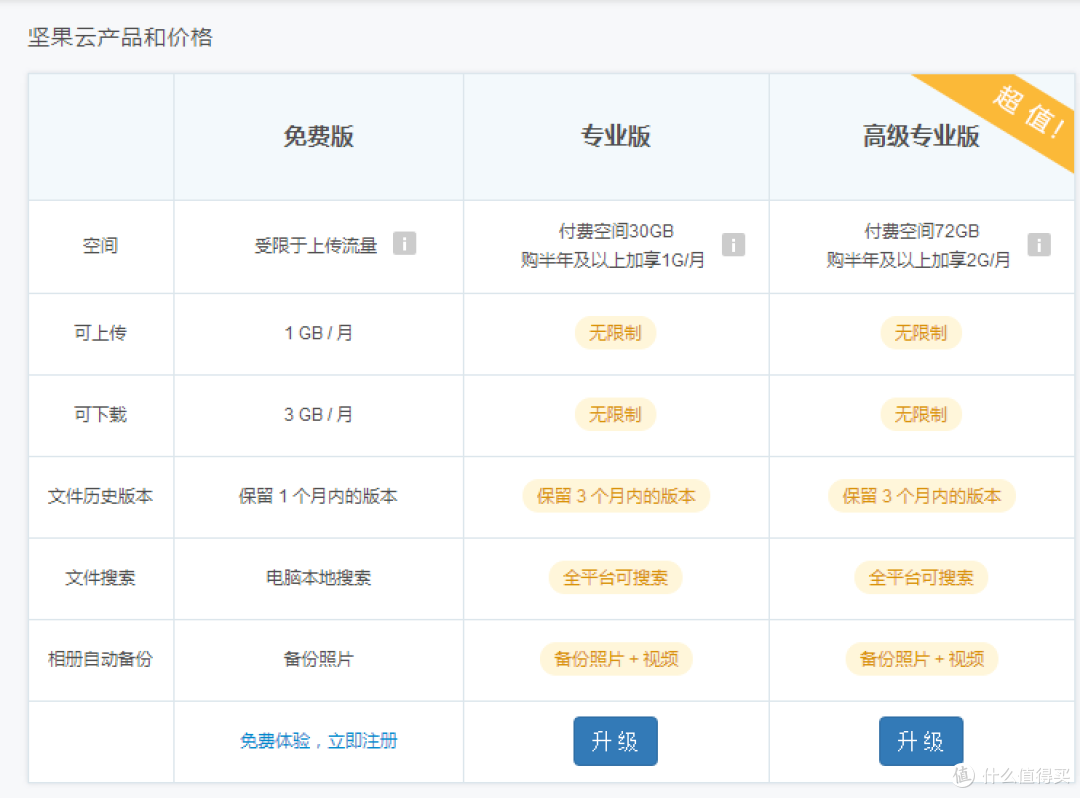The height and width of the screenshot is (798, 1080).
Task: Click the 3 GB / 月 download value
Action: coord(318,414)
